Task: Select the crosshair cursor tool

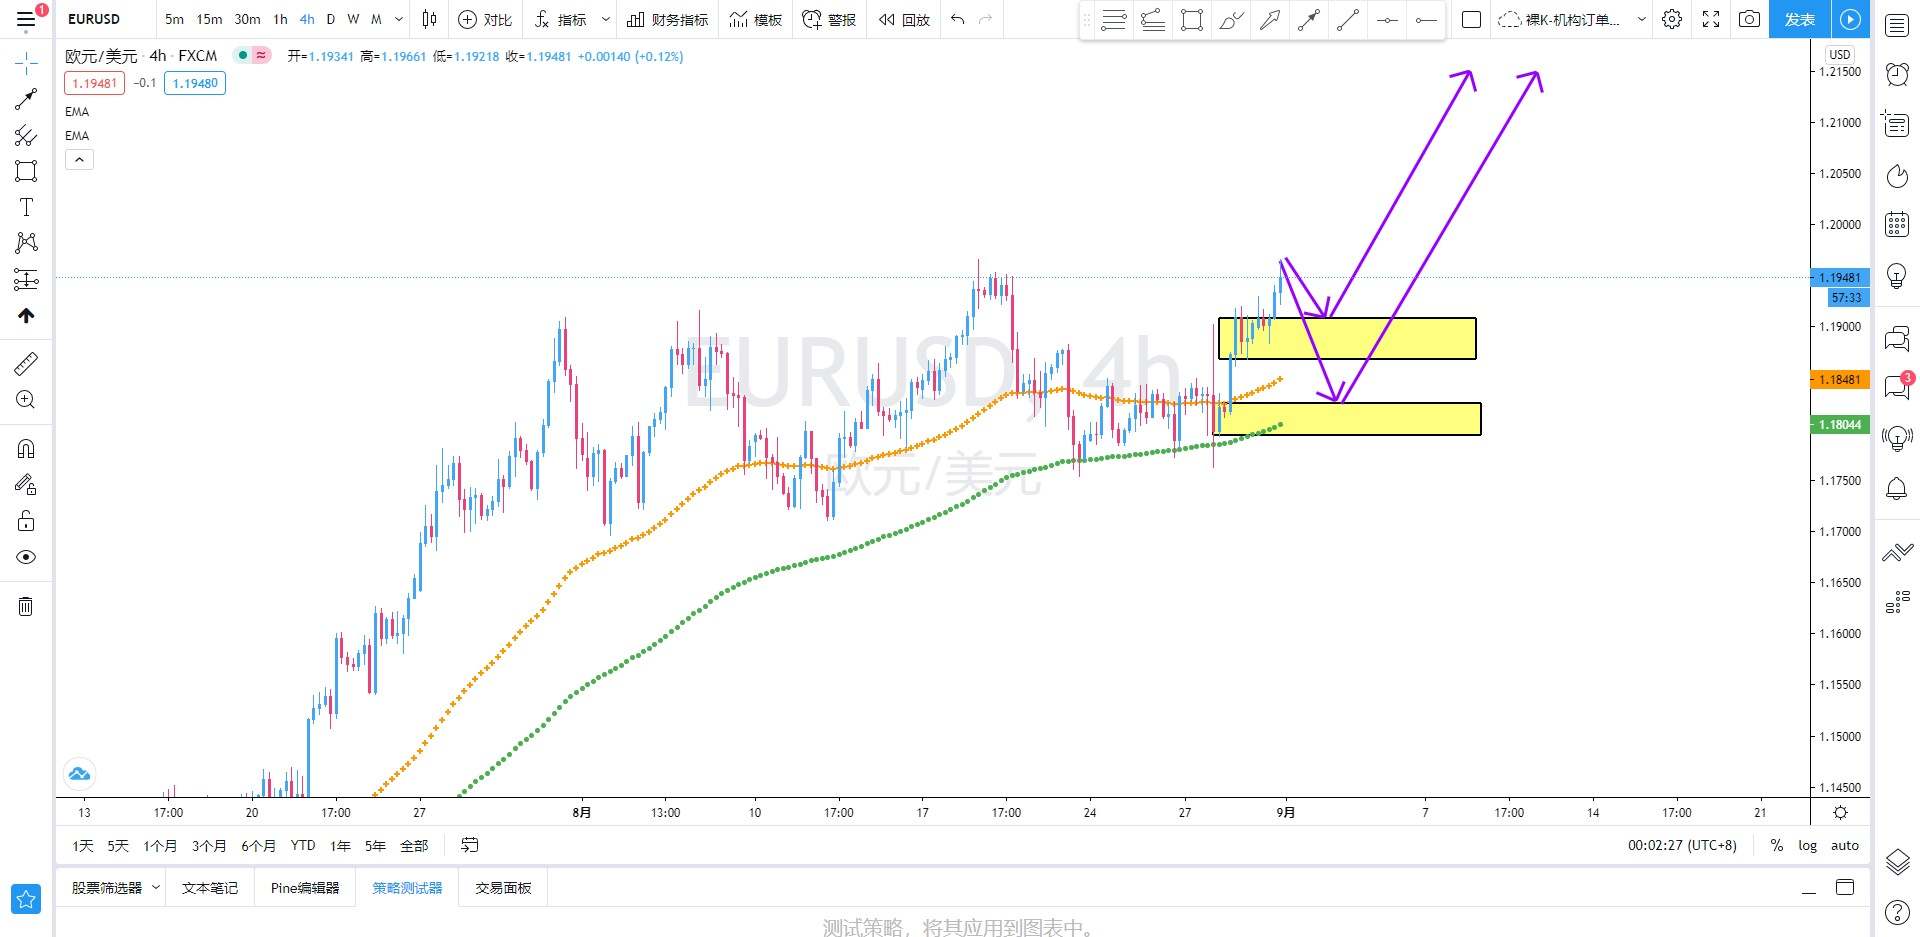Action: 26,64
